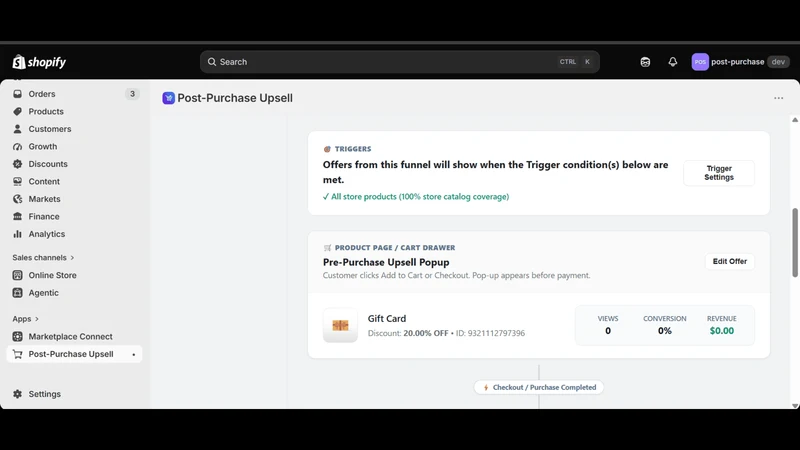The image size is (800, 450).
Task: Click the Conversion value 0%
Action: tap(664, 331)
